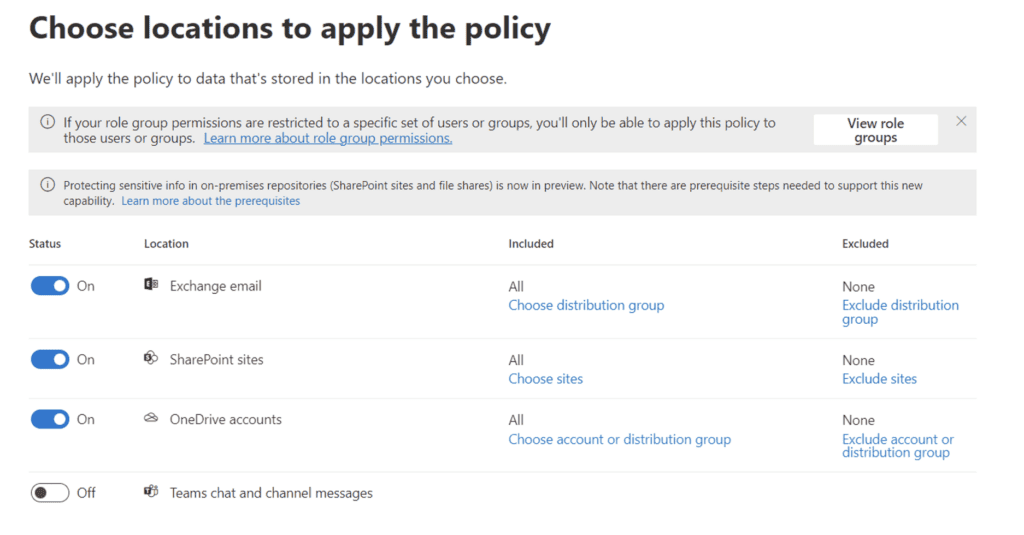Click 'None' in OneDrive accounts Excluded column
This screenshot has height=535, width=1024.
tap(858, 420)
